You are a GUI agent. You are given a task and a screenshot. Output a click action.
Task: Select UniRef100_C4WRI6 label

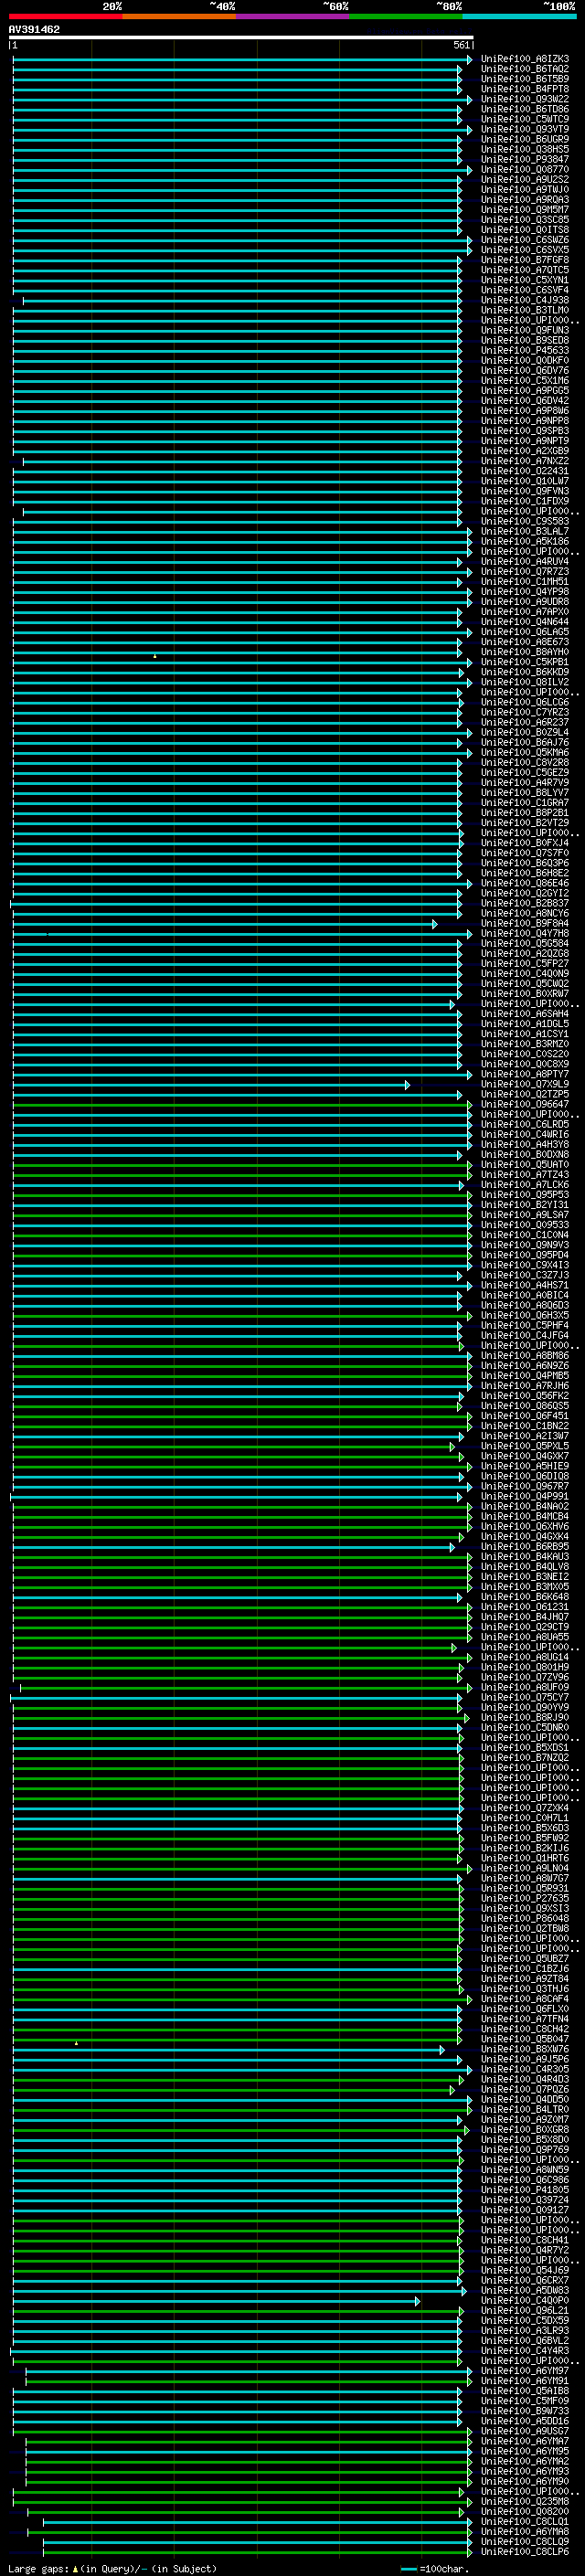(x=525, y=1134)
